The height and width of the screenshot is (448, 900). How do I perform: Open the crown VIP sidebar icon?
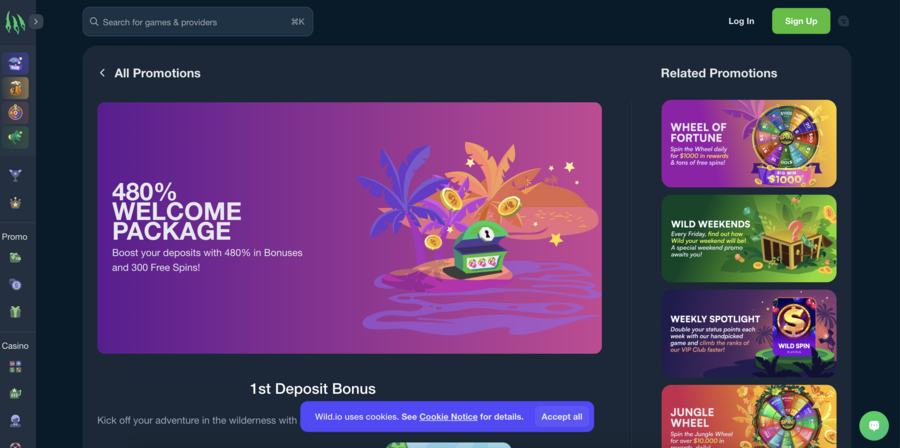[15, 202]
